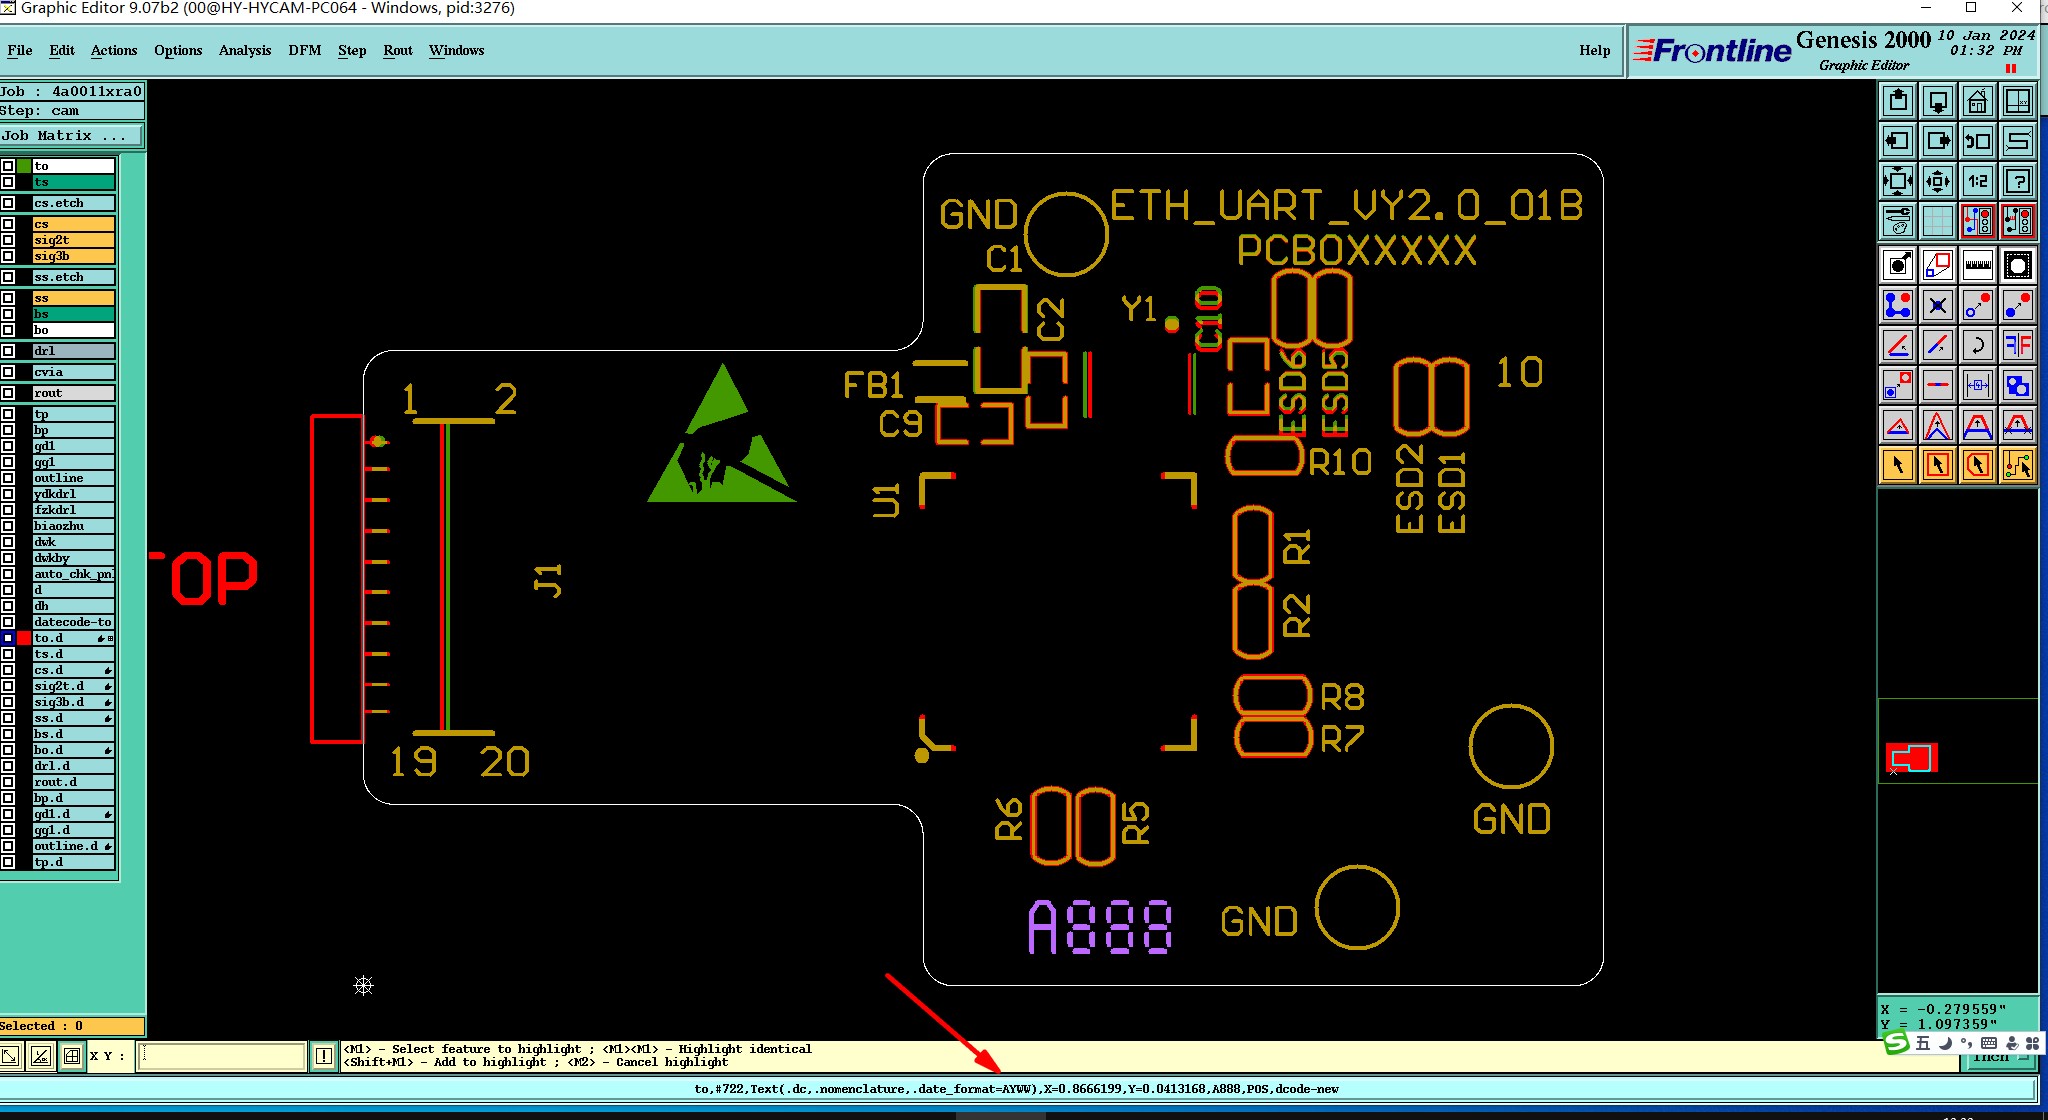
Task: Click the rotate arrow tool icon
Action: coord(1977,346)
